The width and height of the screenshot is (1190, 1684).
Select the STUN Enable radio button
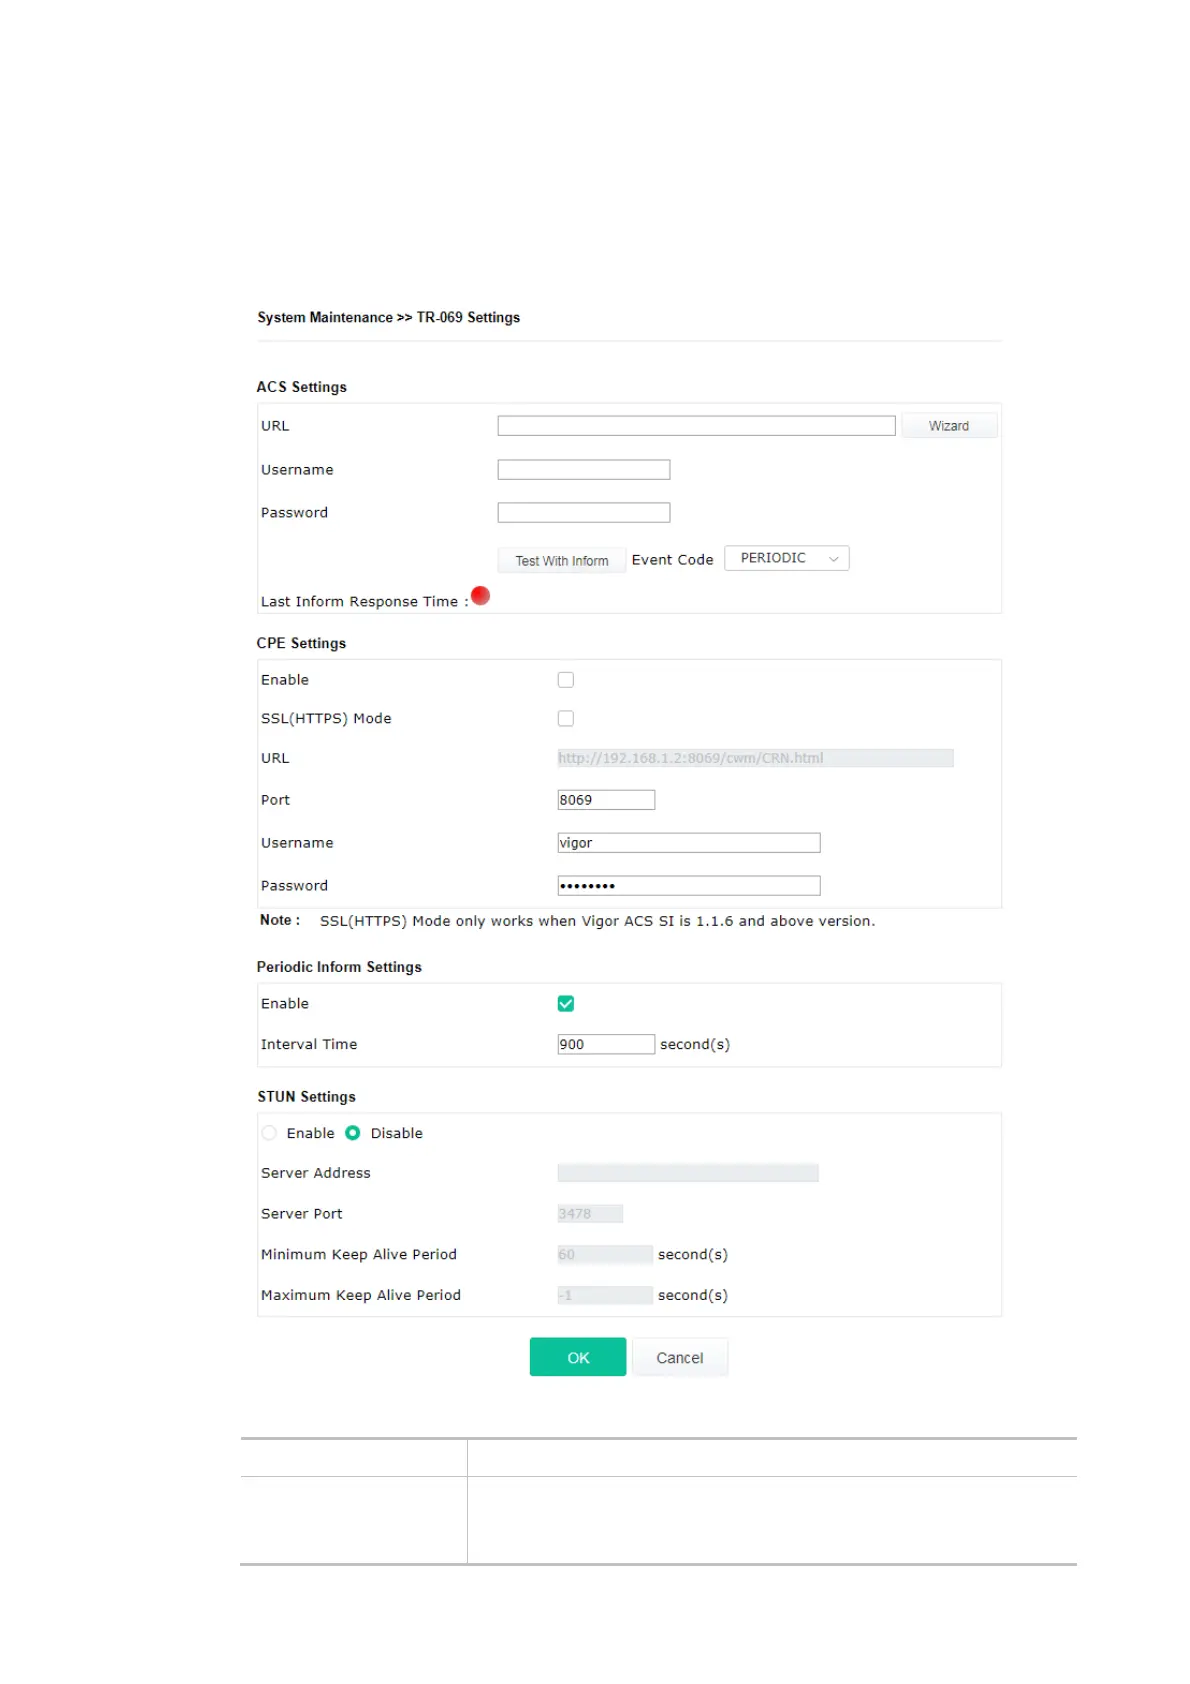[x=269, y=1133]
